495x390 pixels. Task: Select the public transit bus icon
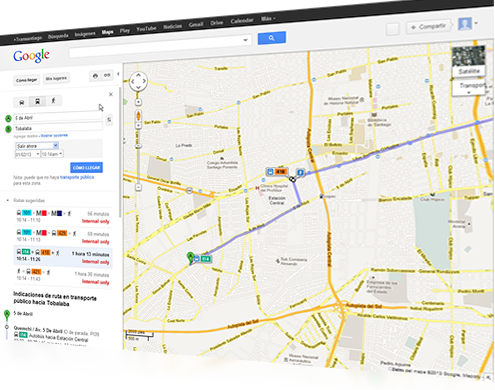pos(37,101)
